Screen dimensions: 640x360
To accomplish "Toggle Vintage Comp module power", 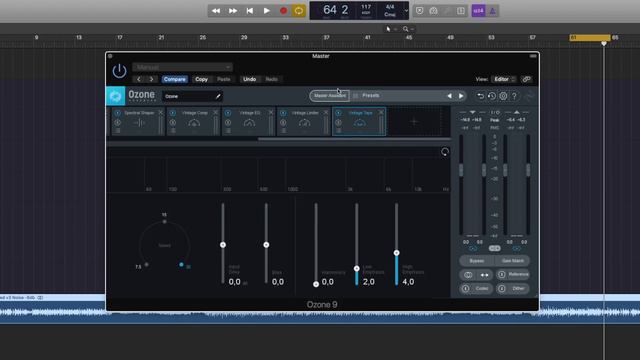I will pyautogui.click(x=173, y=113).
